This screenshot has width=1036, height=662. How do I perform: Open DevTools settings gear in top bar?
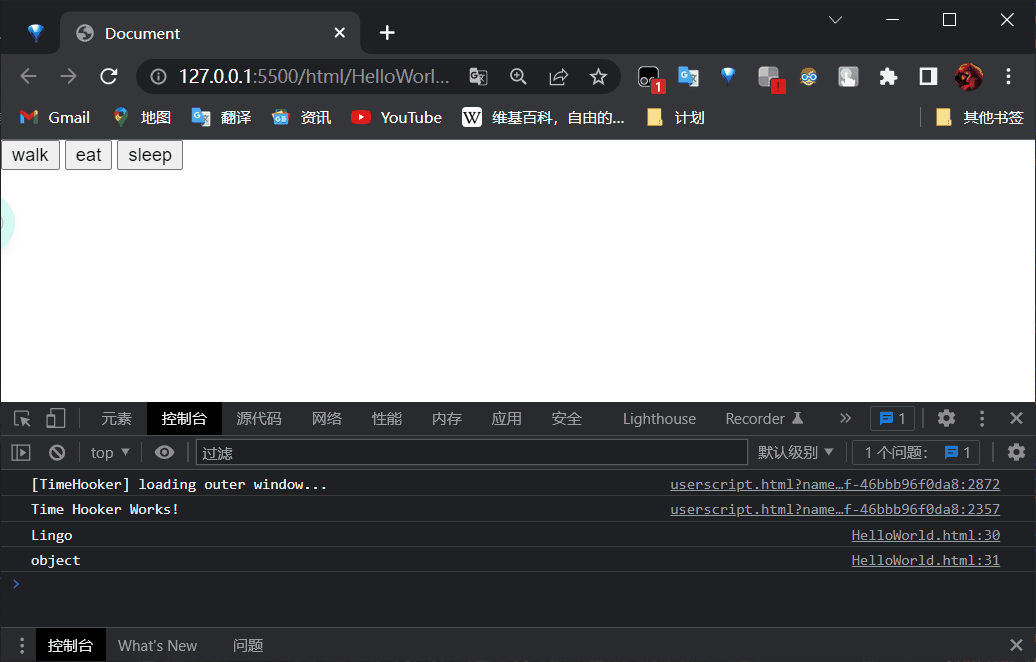(x=946, y=418)
